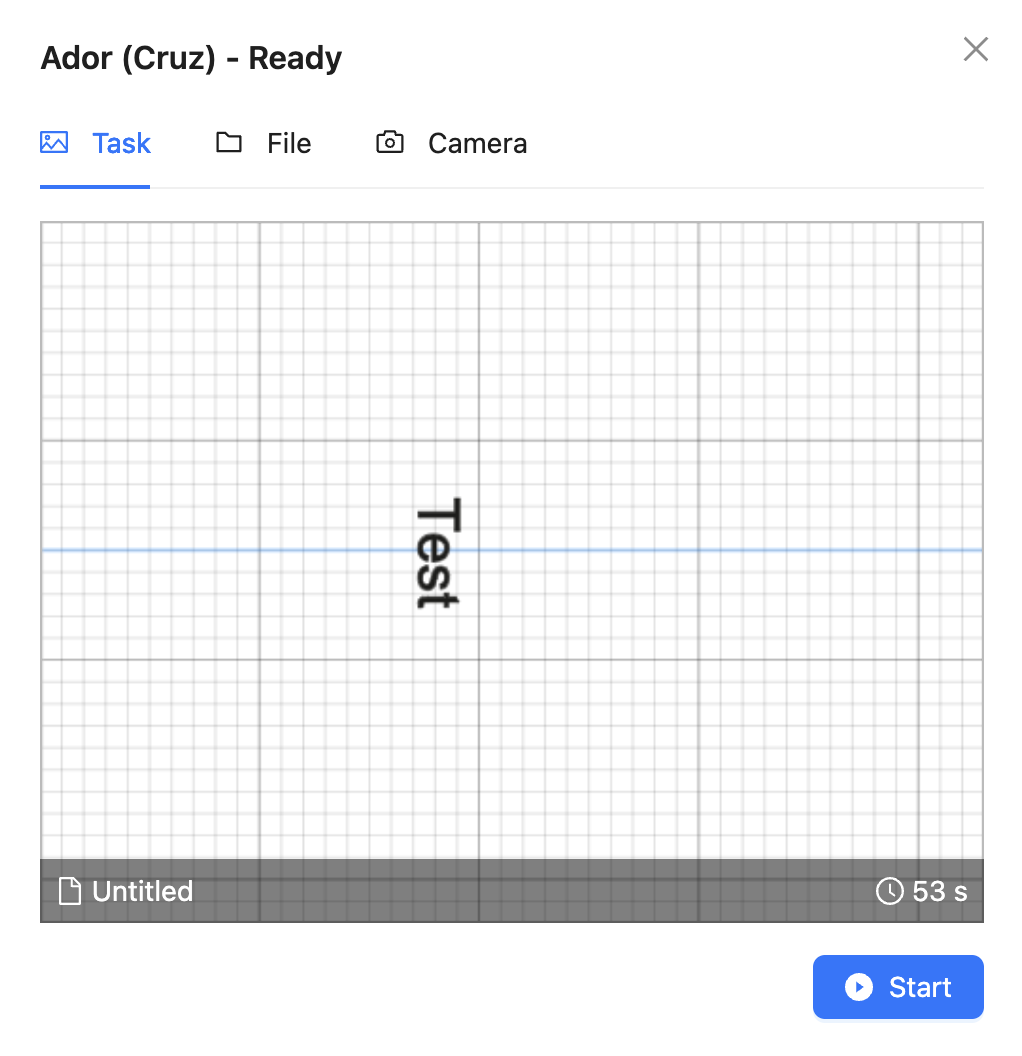Click the play circle icon inside Start

click(x=859, y=987)
